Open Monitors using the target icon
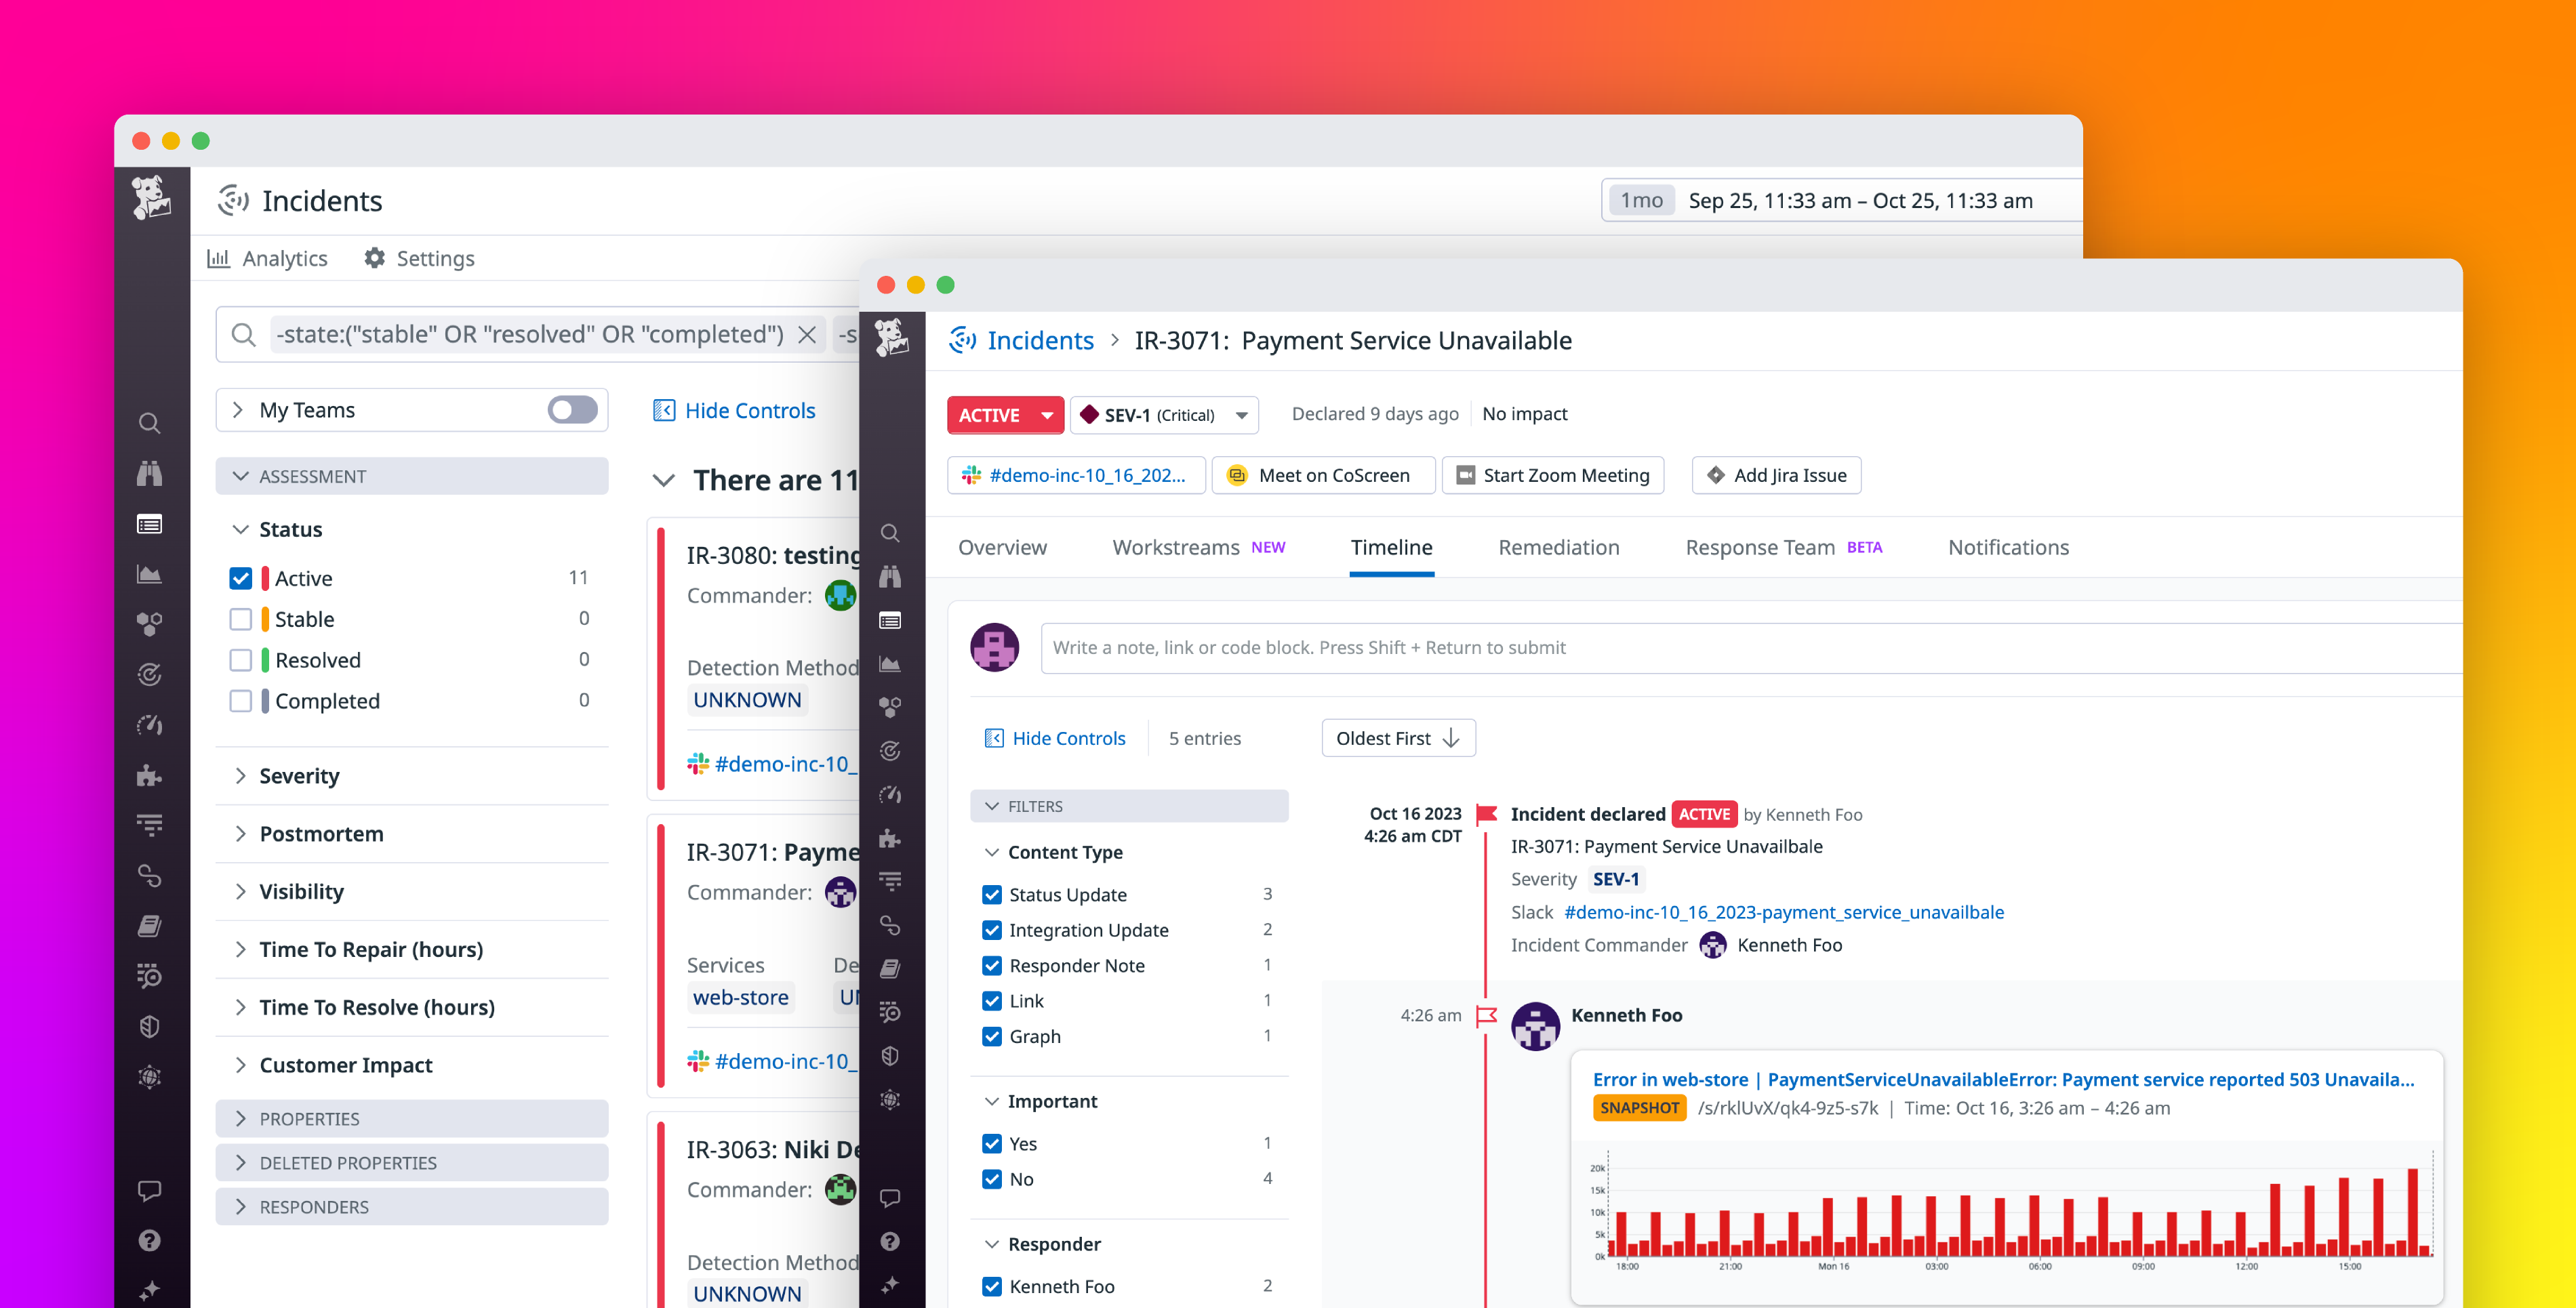Screen dimensions: 2576x1308 point(150,674)
